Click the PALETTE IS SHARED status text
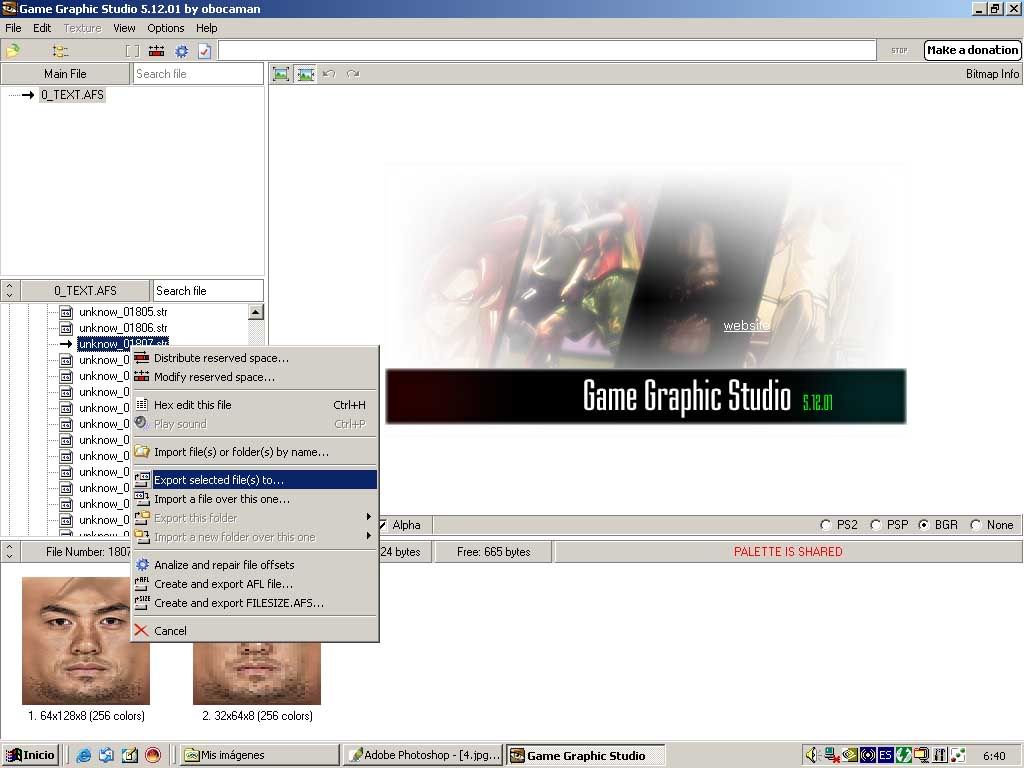Image resolution: width=1024 pixels, height=768 pixels. click(x=788, y=552)
